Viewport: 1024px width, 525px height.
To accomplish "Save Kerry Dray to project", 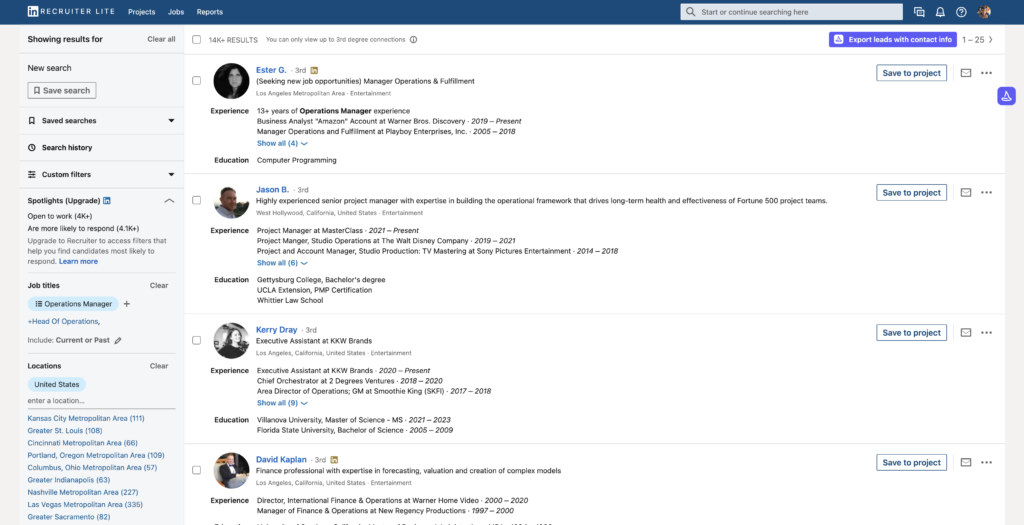I will (911, 332).
